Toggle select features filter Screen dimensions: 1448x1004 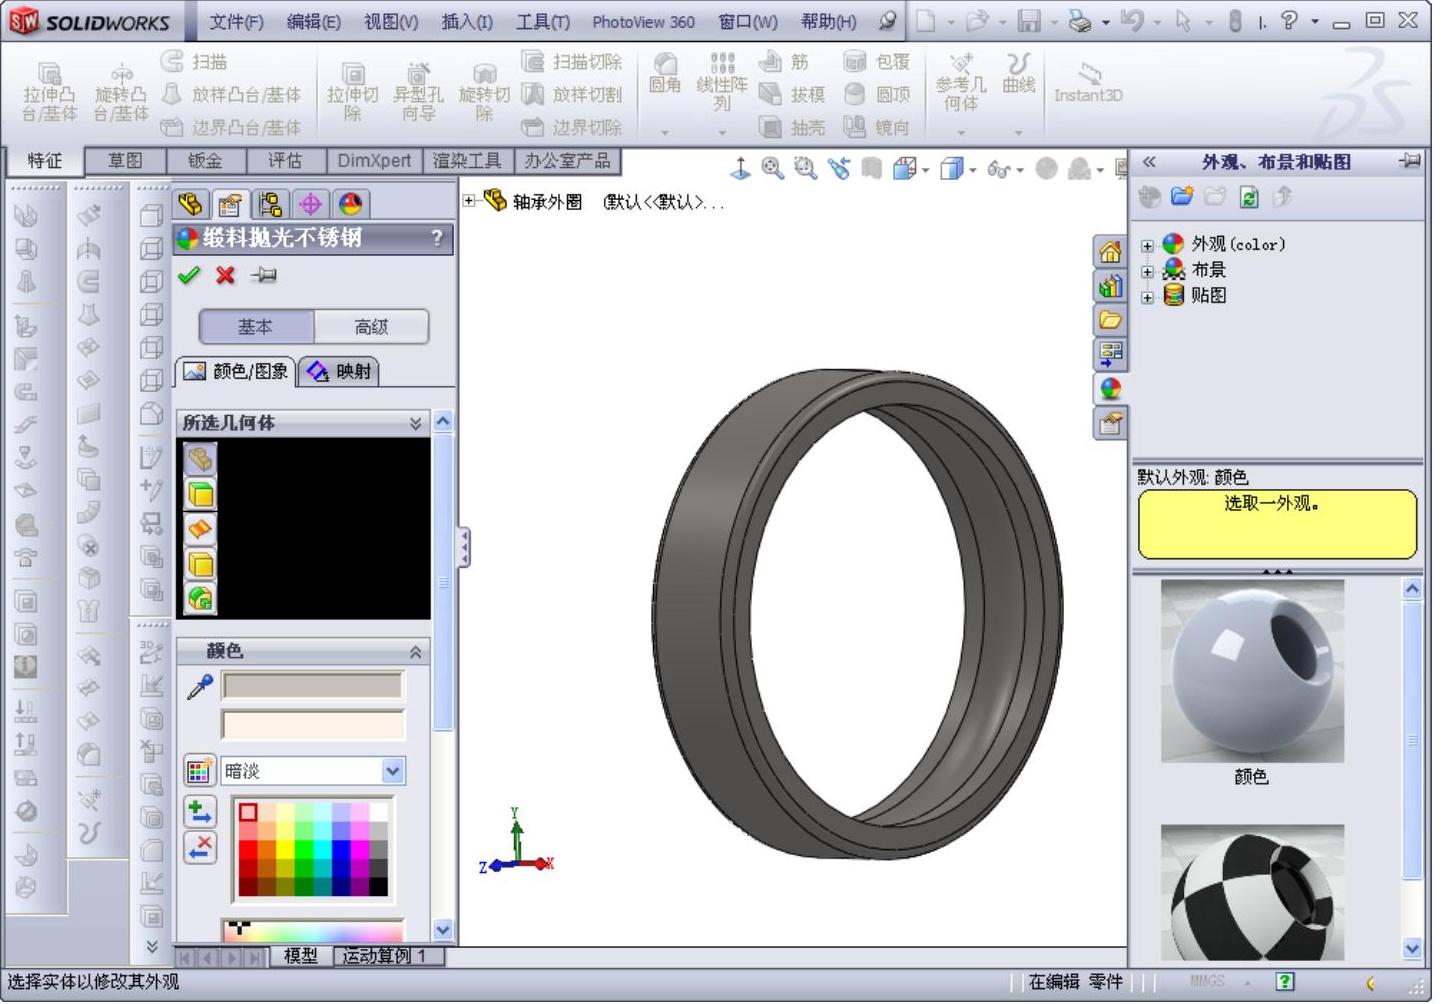tap(200, 598)
